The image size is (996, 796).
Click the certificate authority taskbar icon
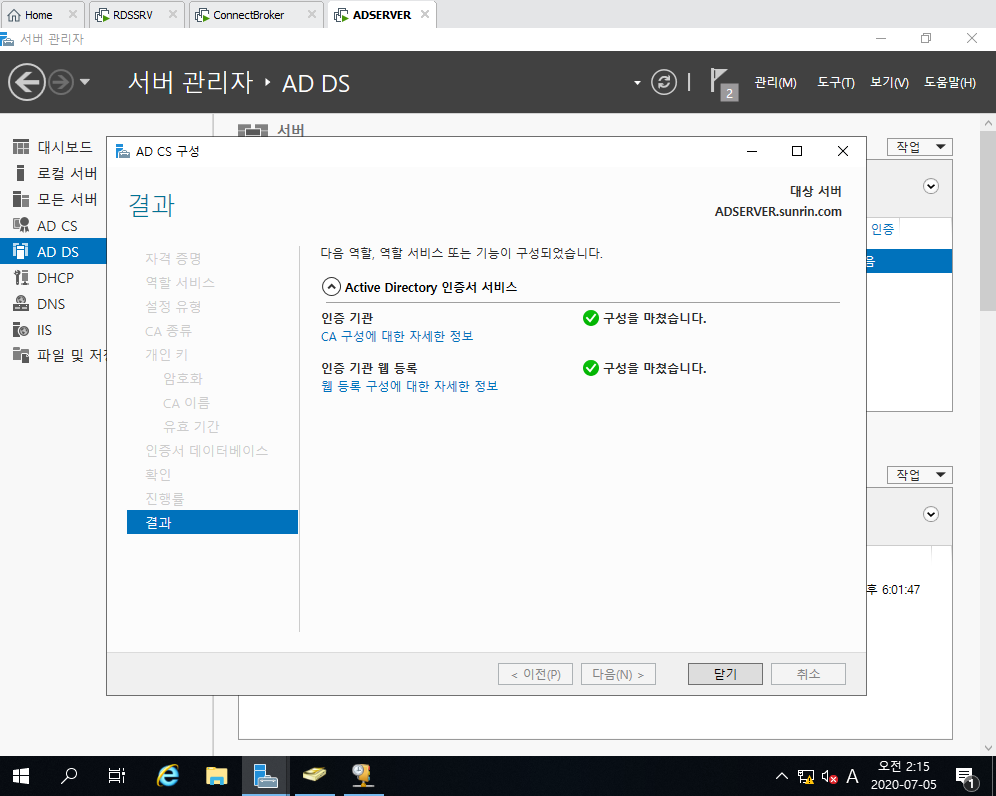(363, 776)
